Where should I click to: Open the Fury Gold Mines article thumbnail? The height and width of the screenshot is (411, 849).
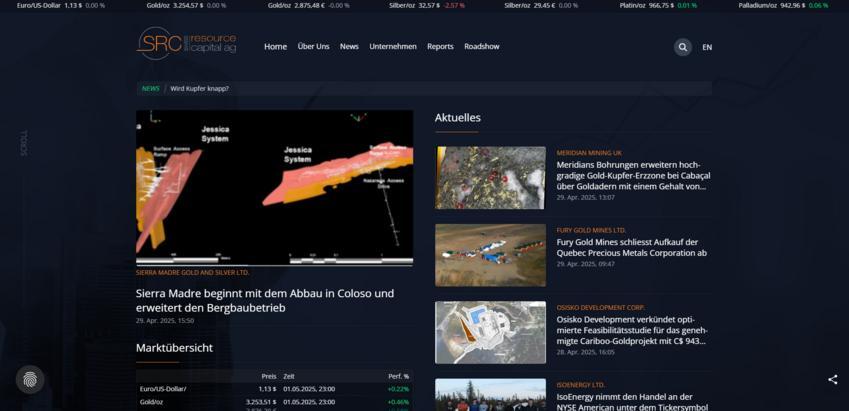coord(491,255)
